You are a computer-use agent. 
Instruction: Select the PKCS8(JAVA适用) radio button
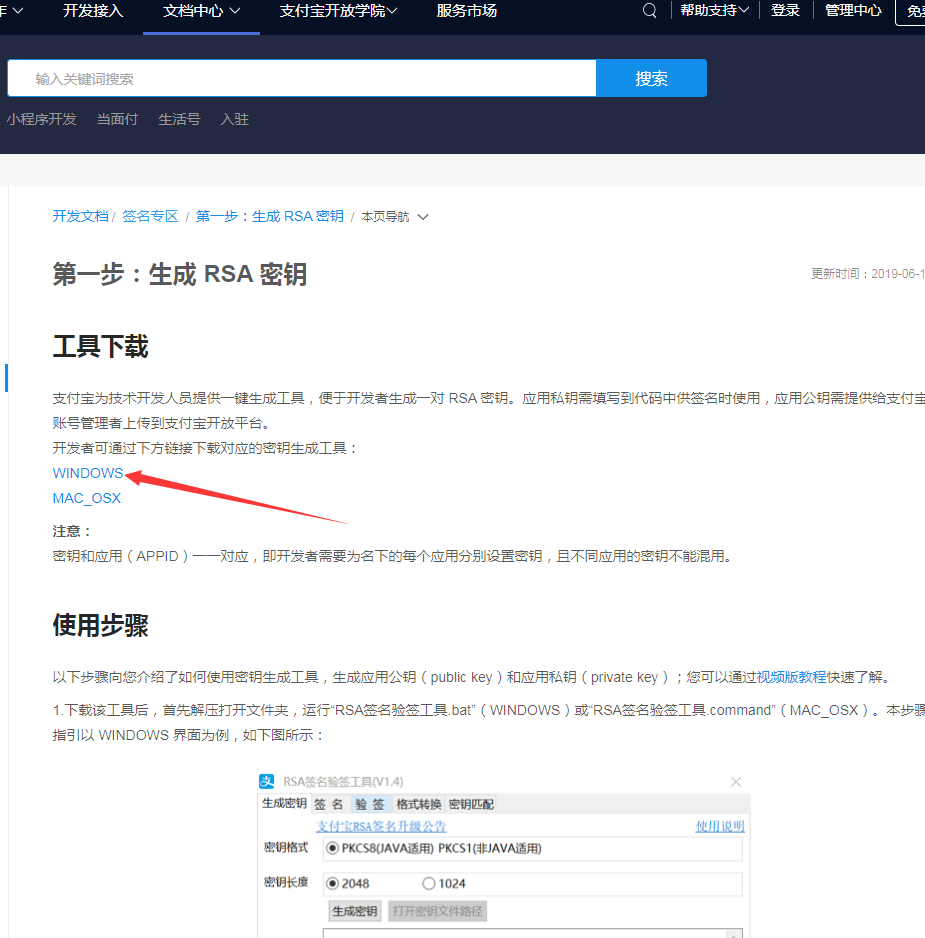click(333, 849)
